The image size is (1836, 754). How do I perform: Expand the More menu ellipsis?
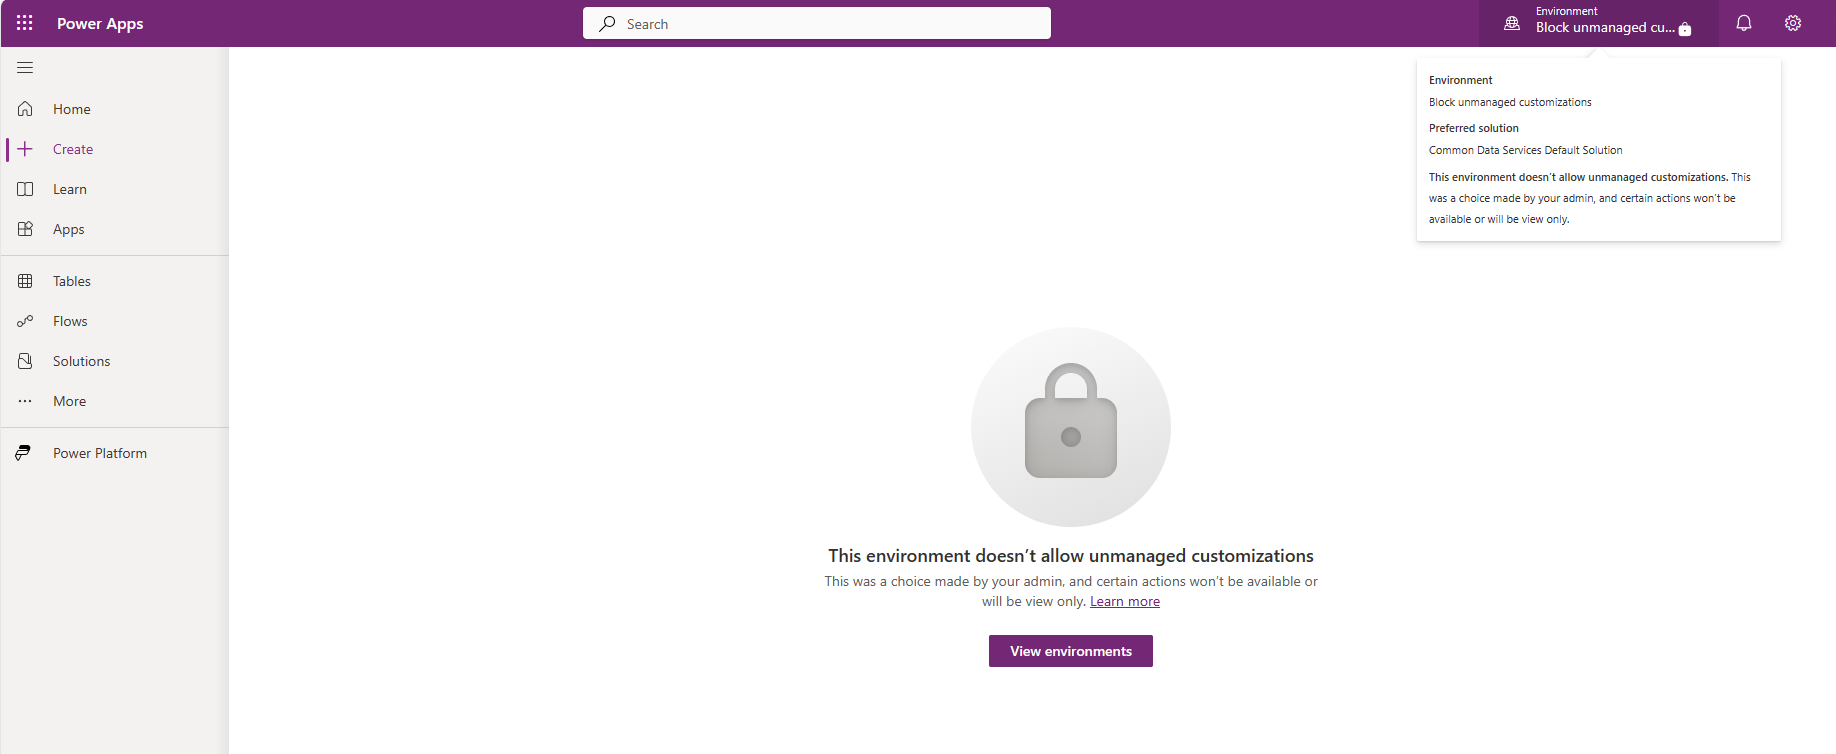pos(25,401)
